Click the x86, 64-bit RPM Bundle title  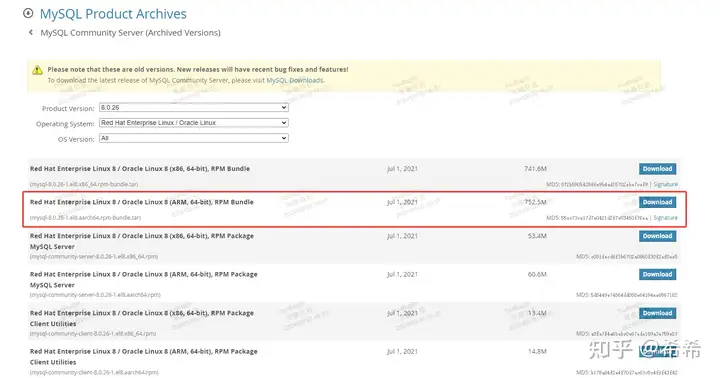(140, 169)
